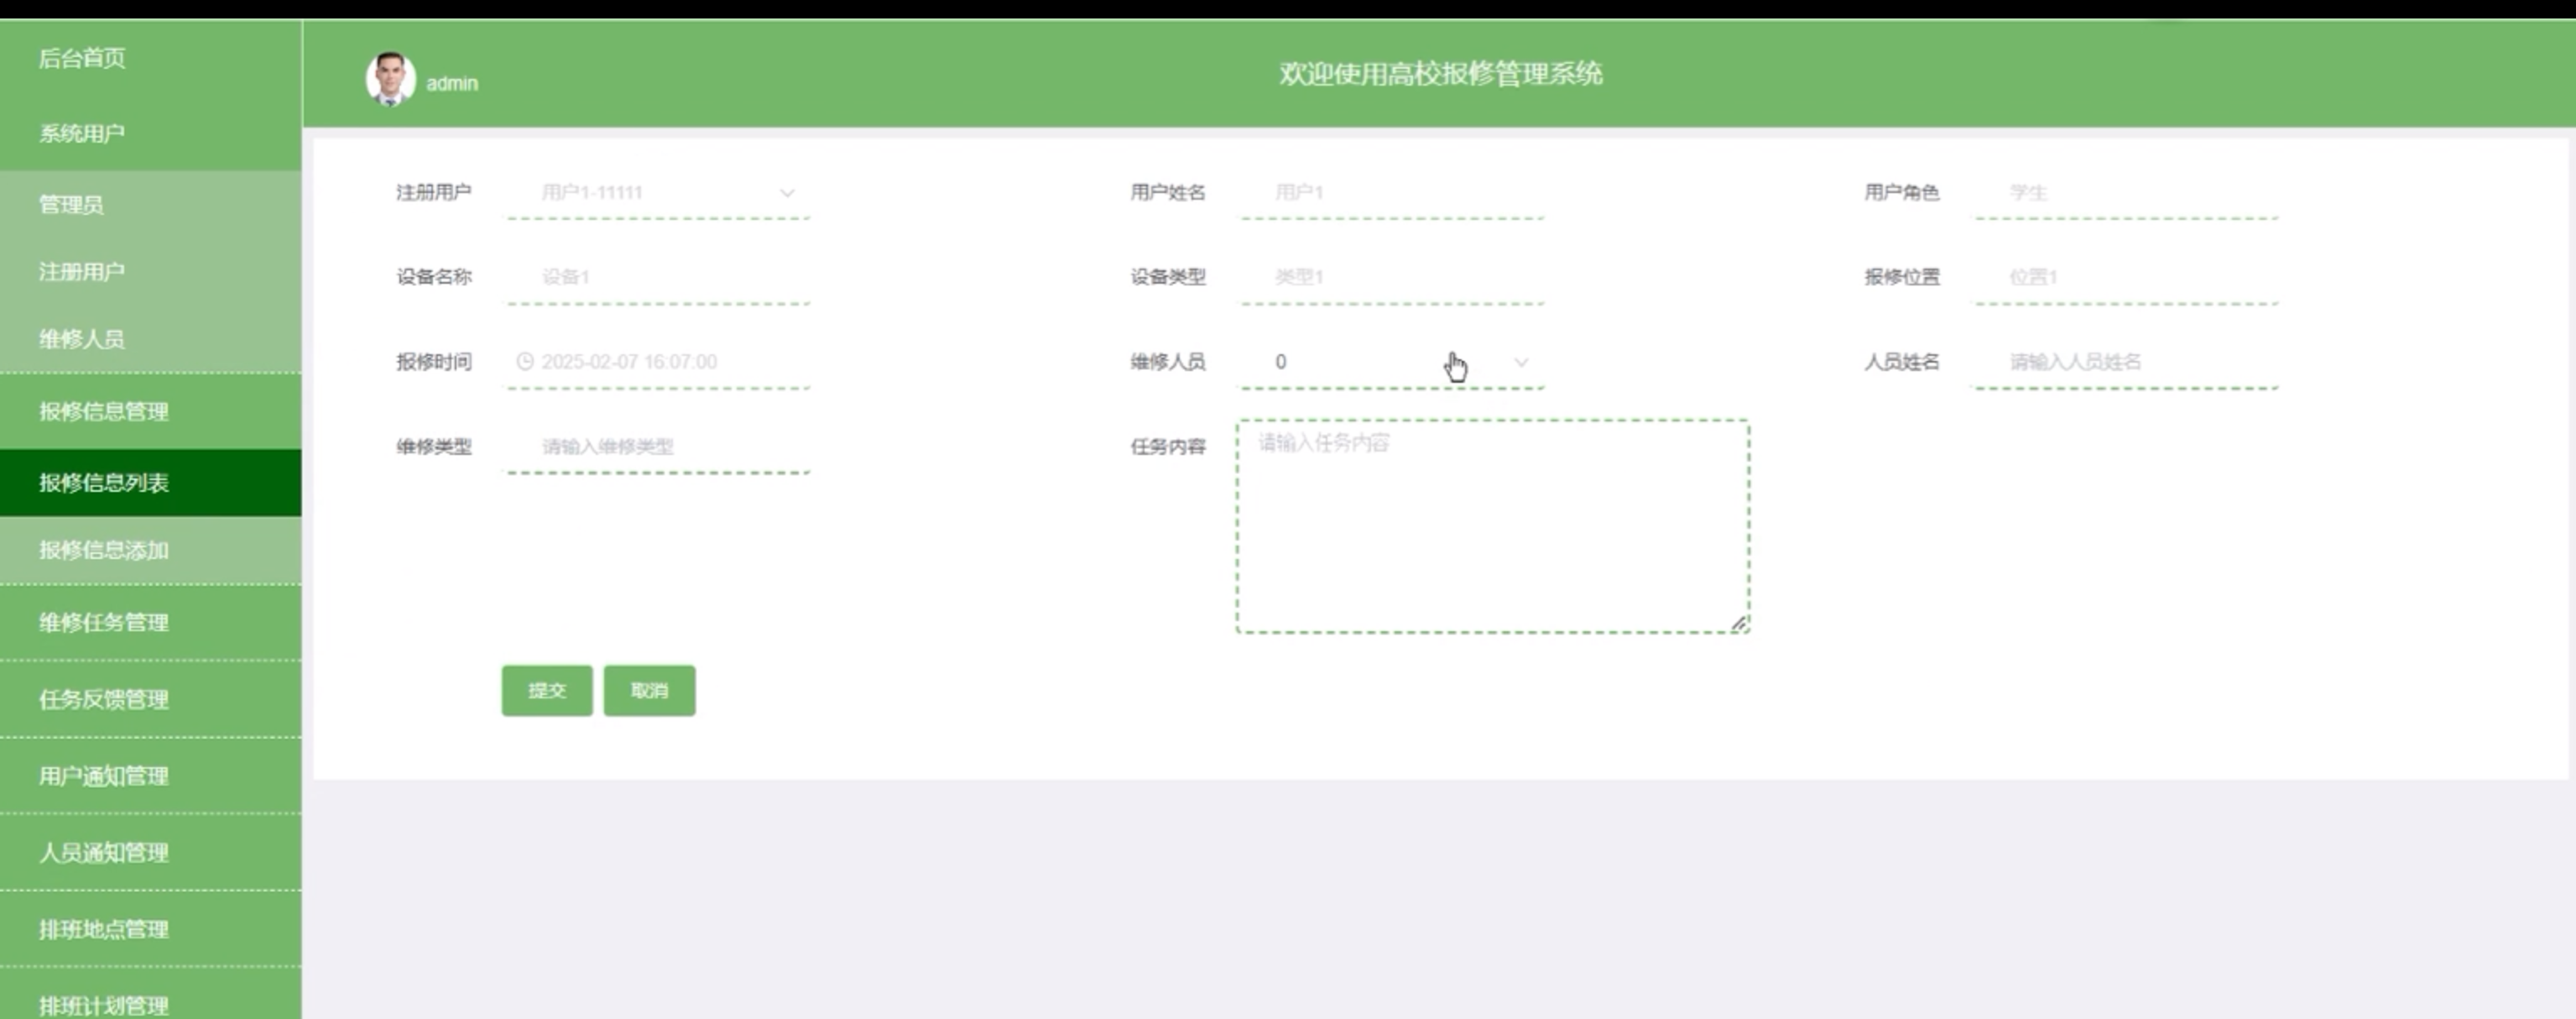Expand the 注册用户 dropdown arrow
The width and height of the screenshot is (2576, 1019).
click(787, 193)
